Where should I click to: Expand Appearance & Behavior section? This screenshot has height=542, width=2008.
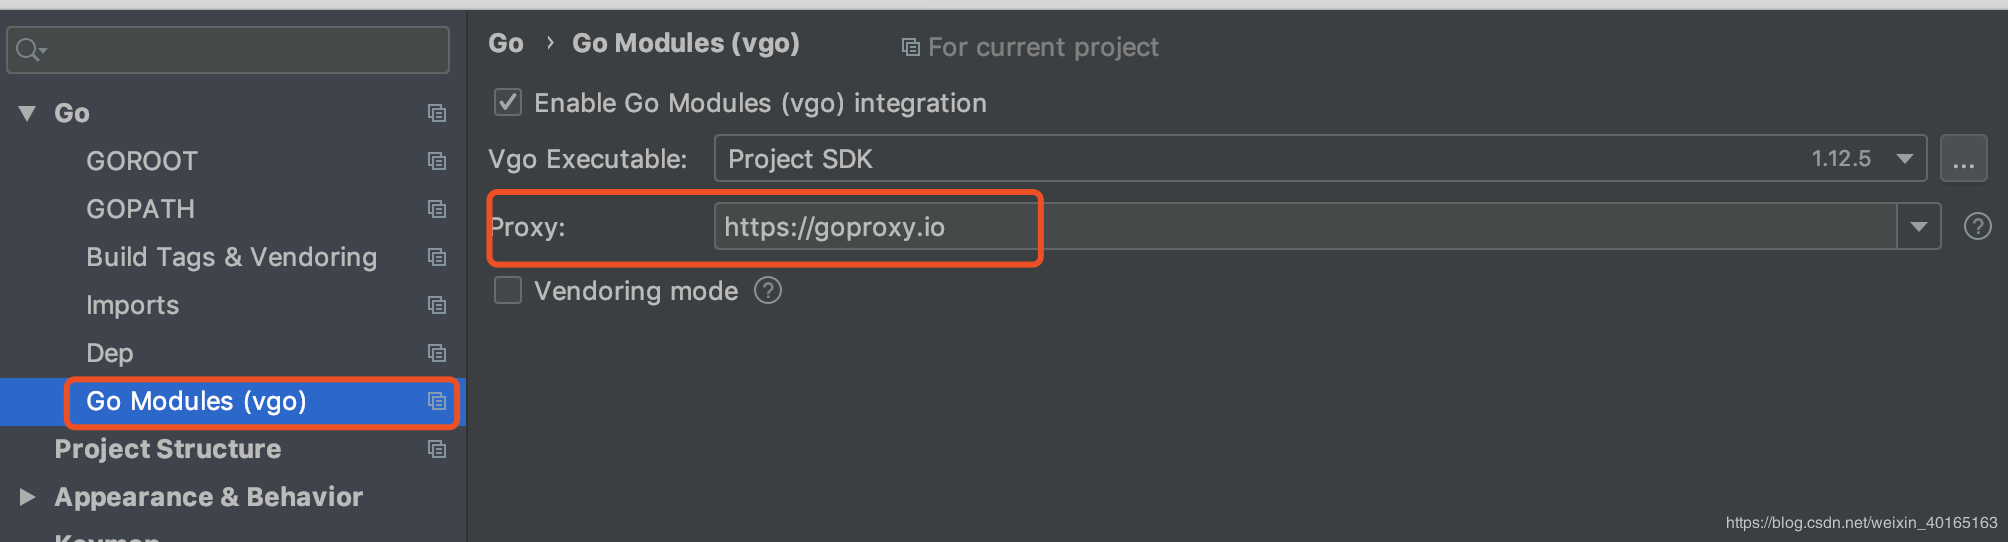click(x=27, y=497)
